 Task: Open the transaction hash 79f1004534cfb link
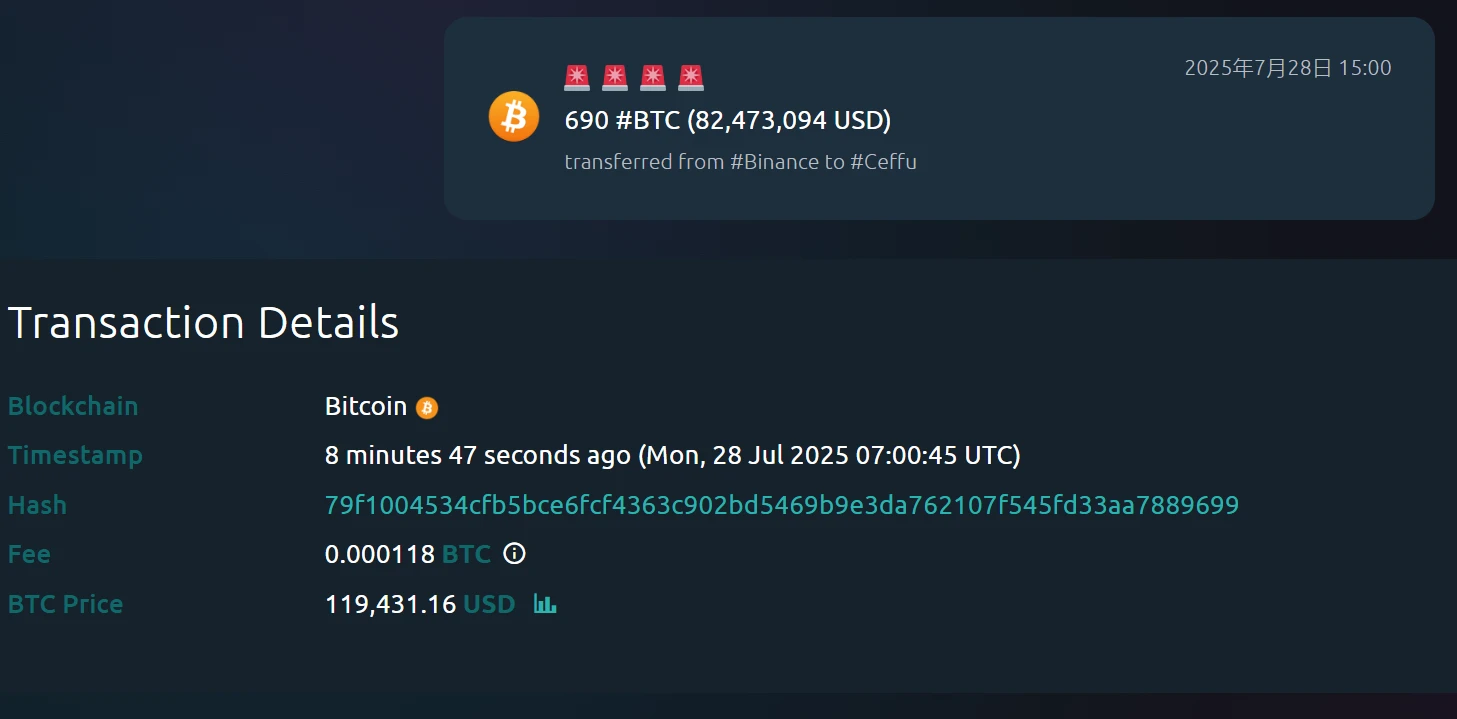pos(781,504)
